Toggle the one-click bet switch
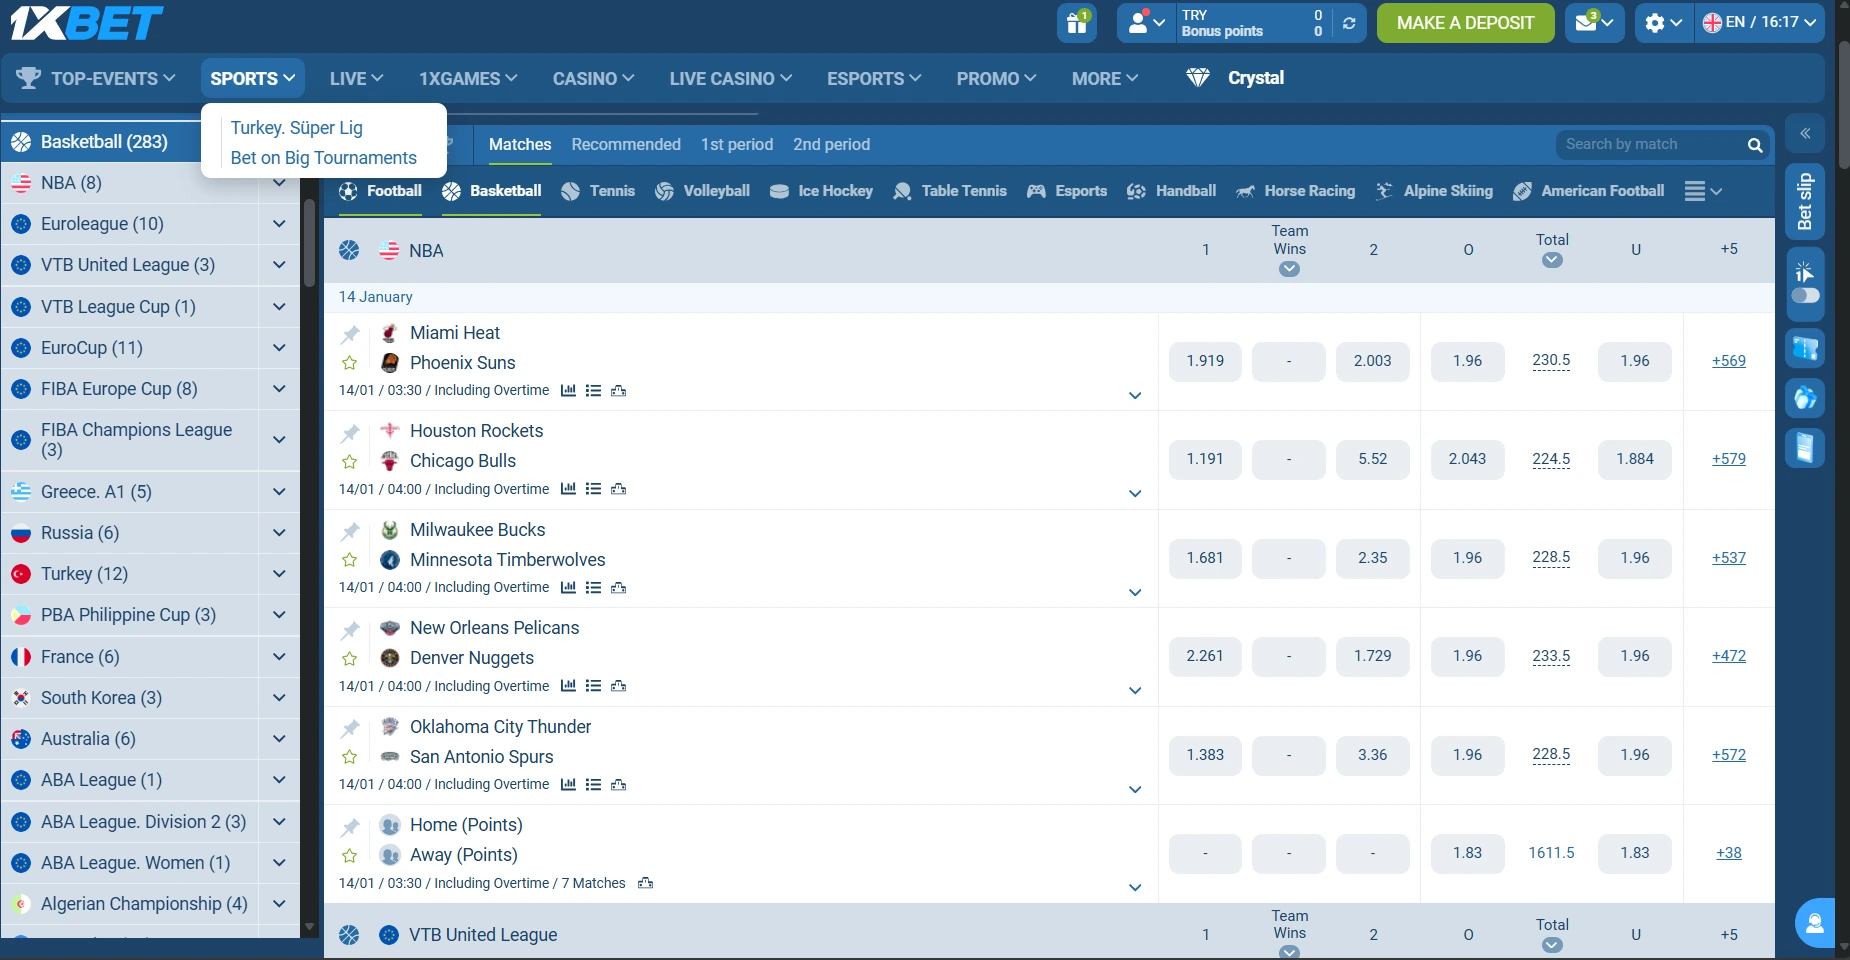 1804,296
